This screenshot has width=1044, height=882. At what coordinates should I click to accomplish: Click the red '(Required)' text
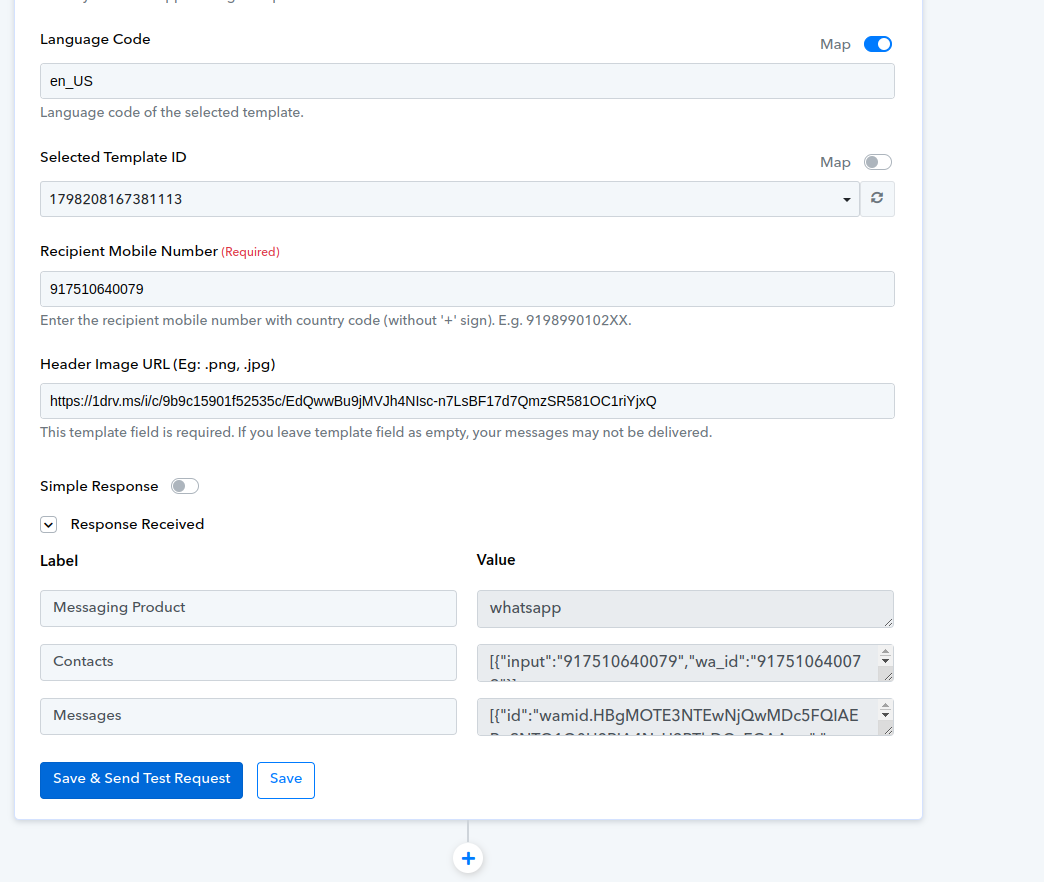[x=250, y=252]
